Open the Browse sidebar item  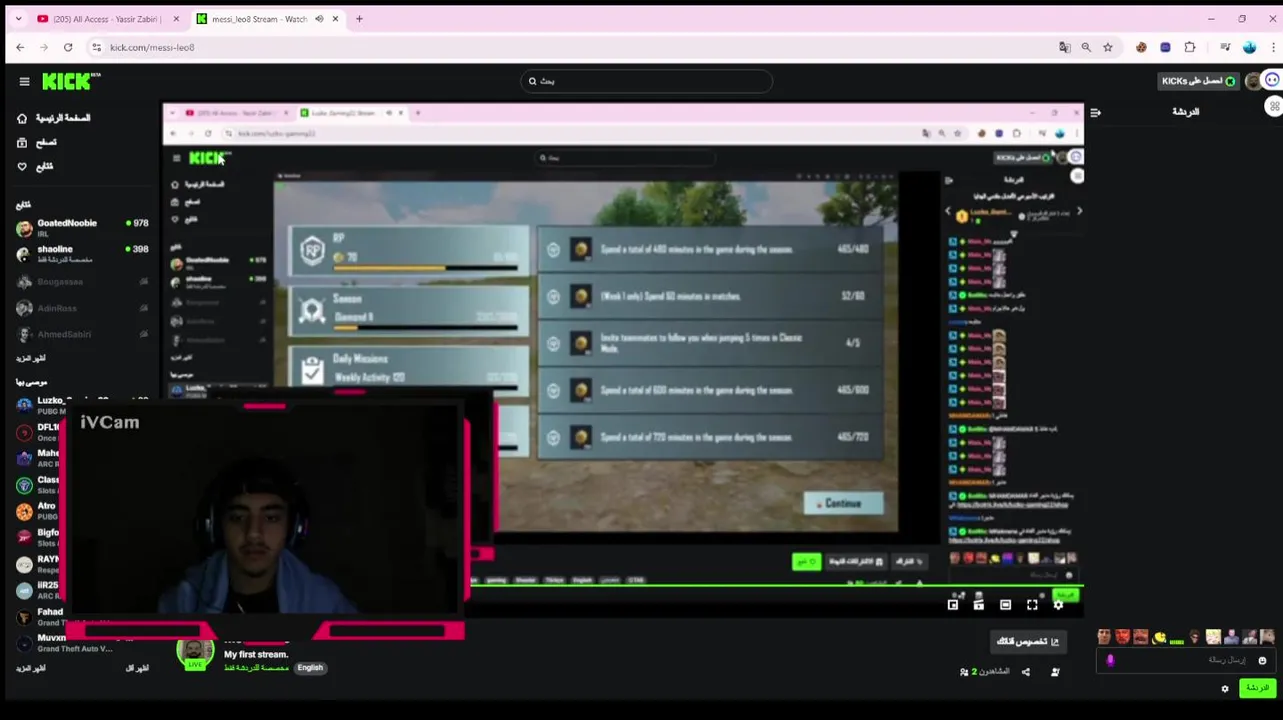38,142
